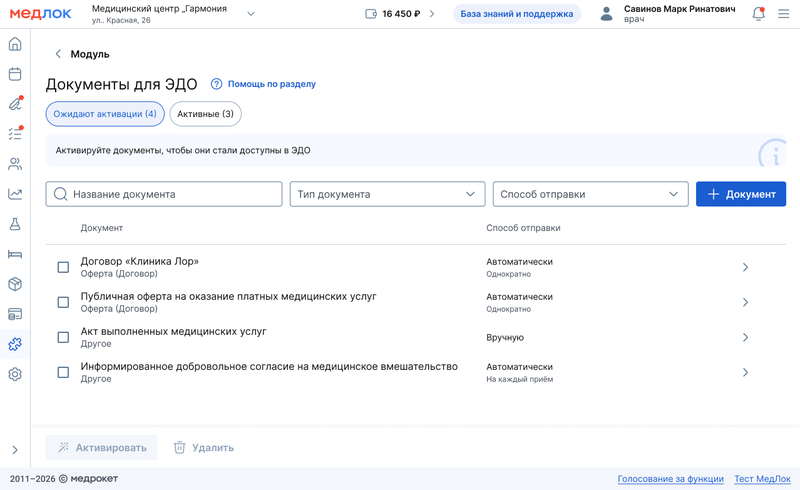Go back with arrow next to Модуль
800x490 pixels.
[58, 54]
